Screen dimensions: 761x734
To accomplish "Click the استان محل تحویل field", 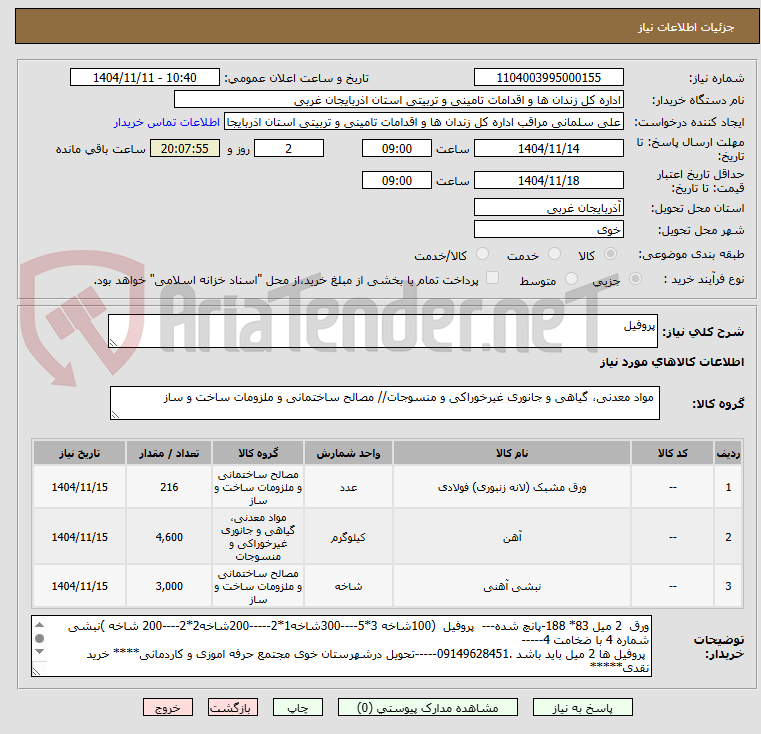I will point(548,207).
